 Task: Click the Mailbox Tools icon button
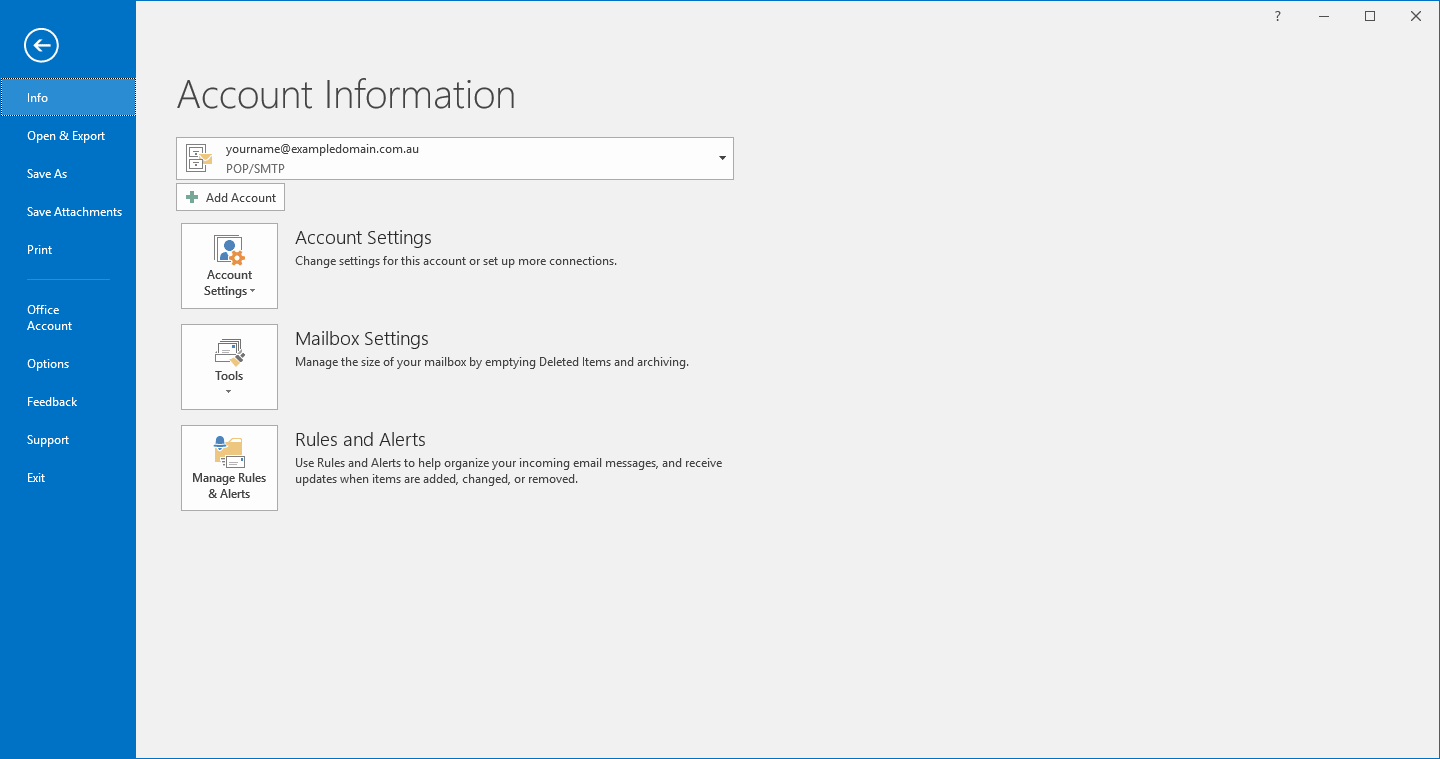[229, 353]
